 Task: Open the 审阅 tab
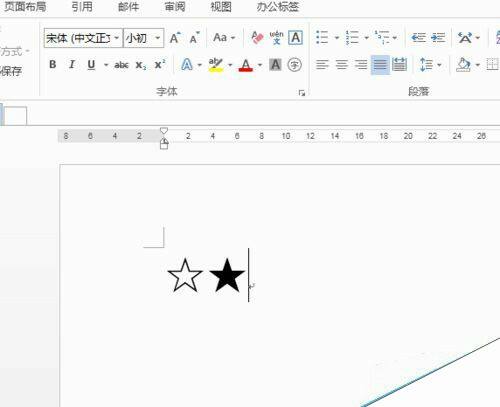[x=175, y=6]
